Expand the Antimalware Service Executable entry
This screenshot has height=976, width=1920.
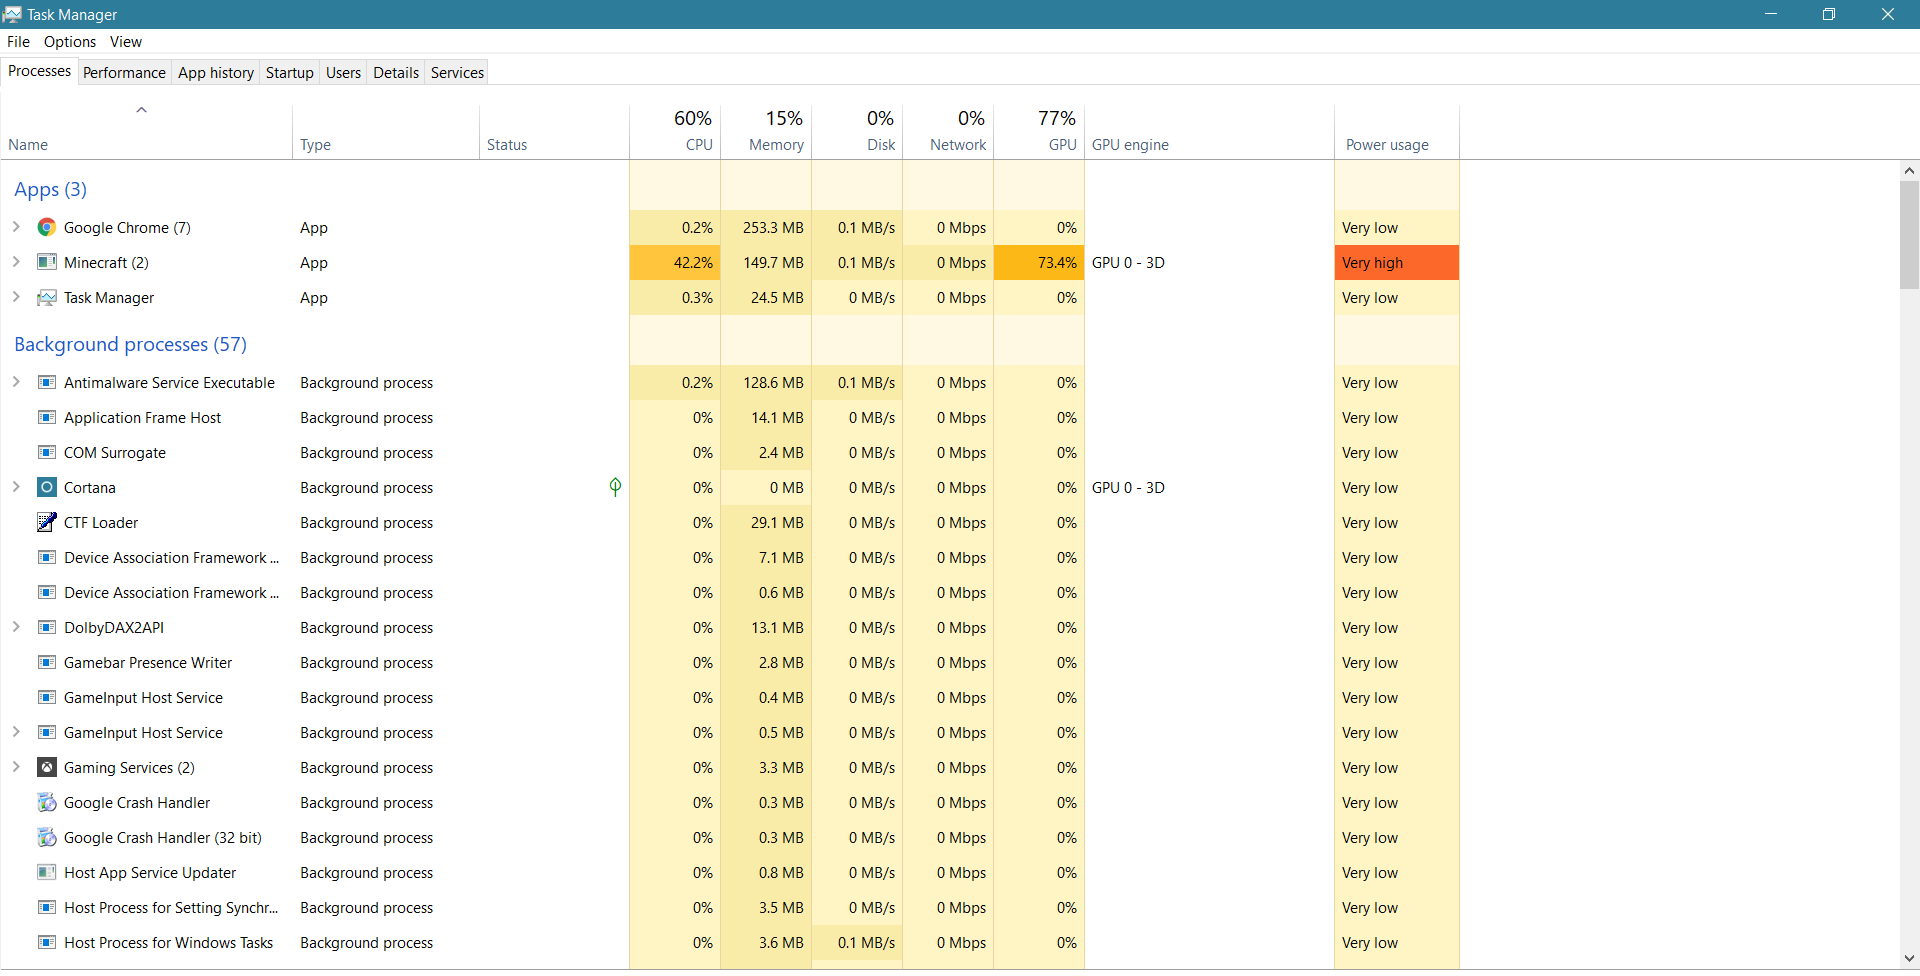[x=16, y=383]
